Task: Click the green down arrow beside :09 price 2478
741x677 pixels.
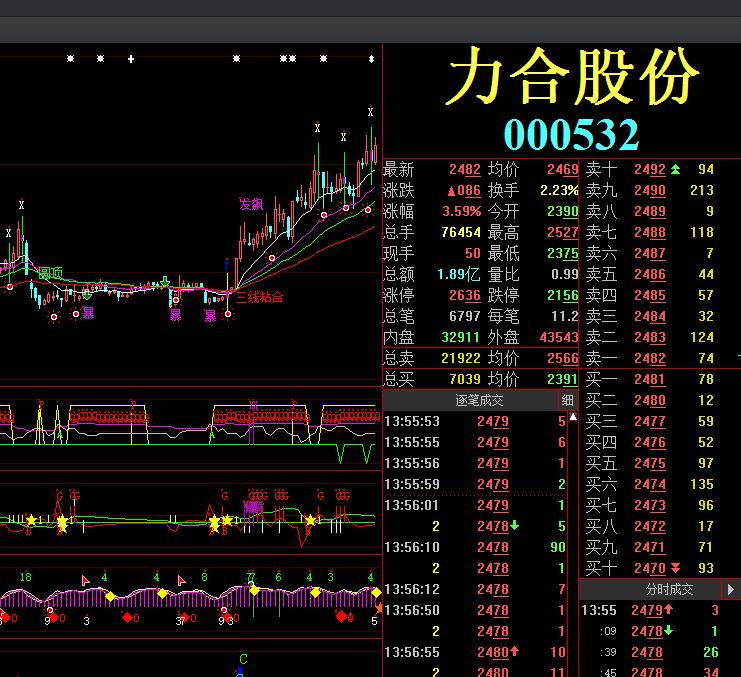Action: click(x=668, y=630)
